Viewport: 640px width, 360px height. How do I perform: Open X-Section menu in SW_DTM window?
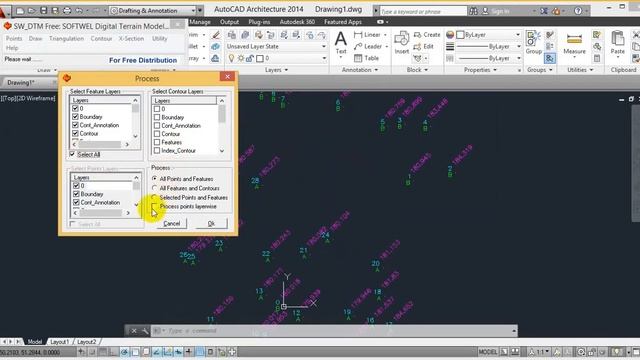(131, 38)
